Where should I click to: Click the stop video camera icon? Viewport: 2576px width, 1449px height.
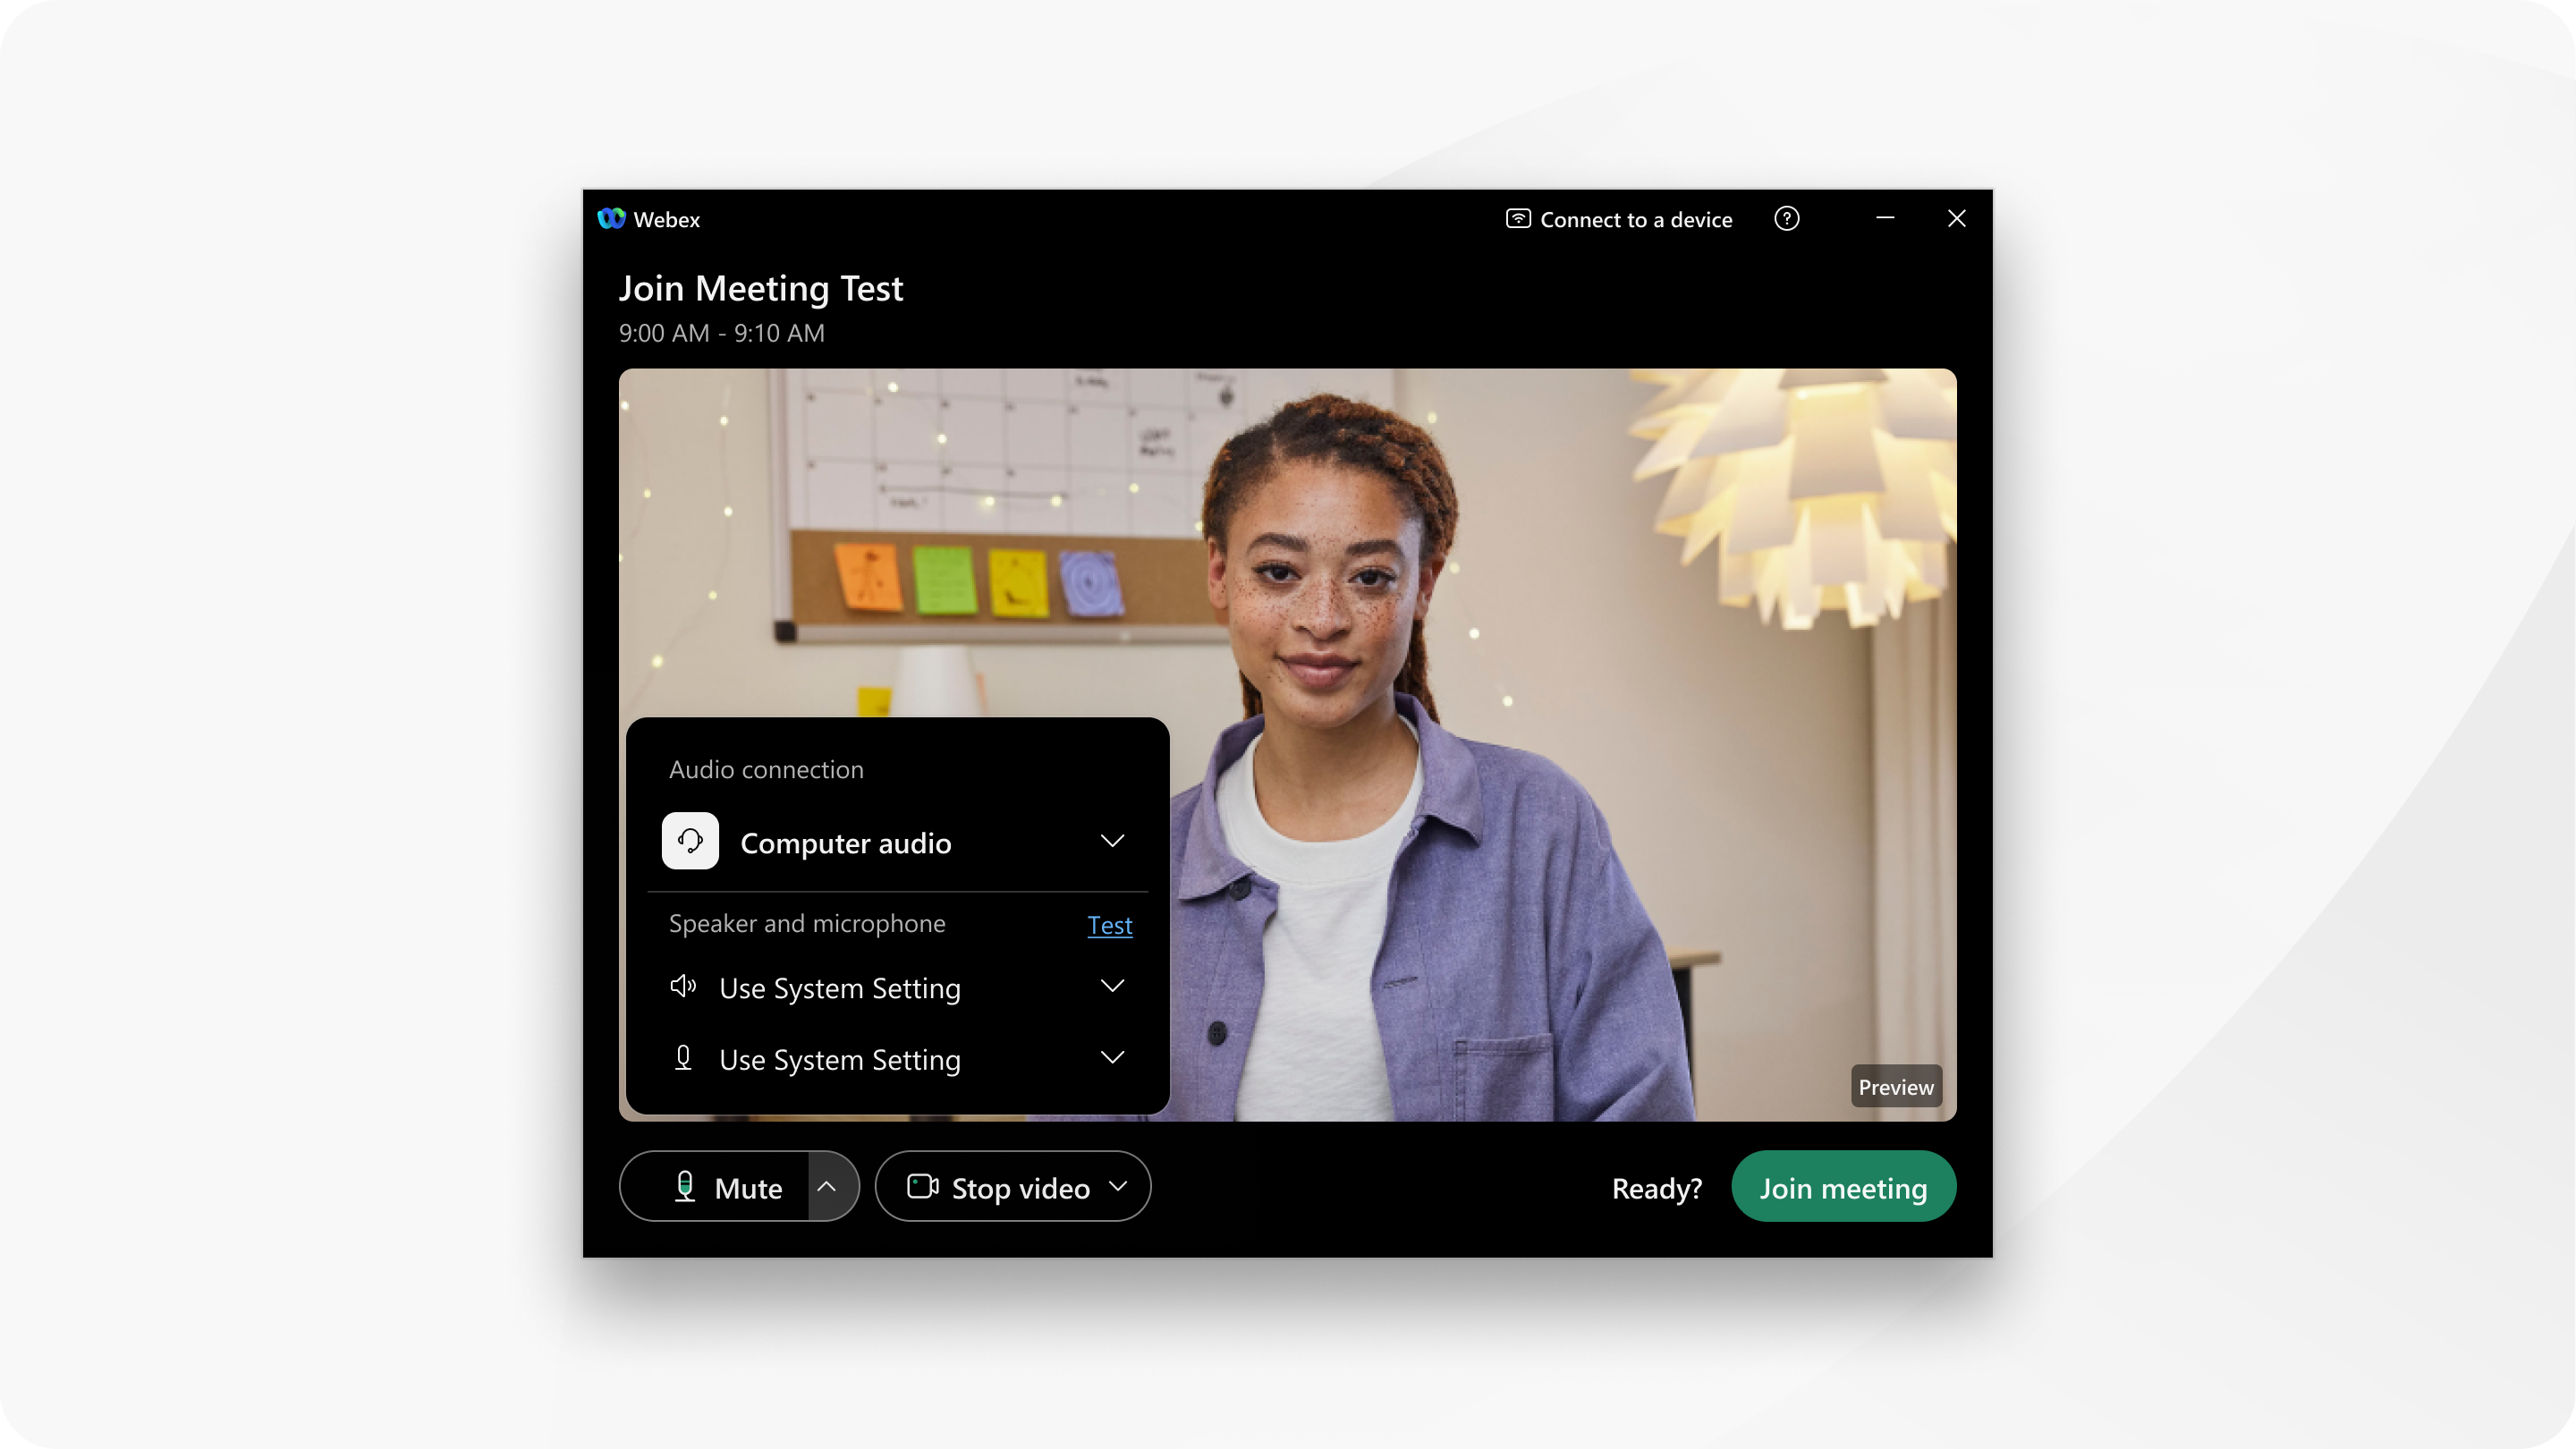(920, 1185)
